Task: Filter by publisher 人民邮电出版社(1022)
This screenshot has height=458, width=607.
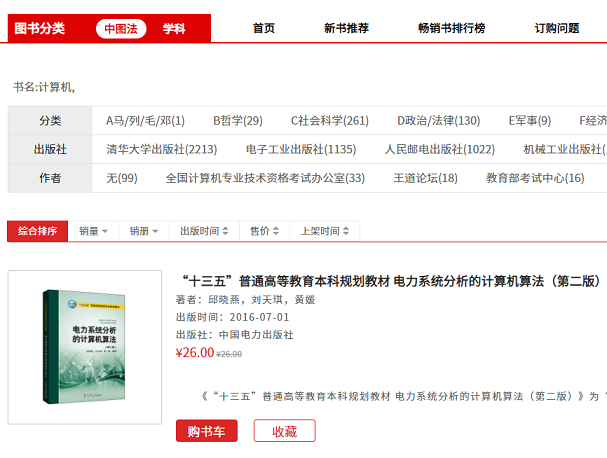Action: (439, 149)
